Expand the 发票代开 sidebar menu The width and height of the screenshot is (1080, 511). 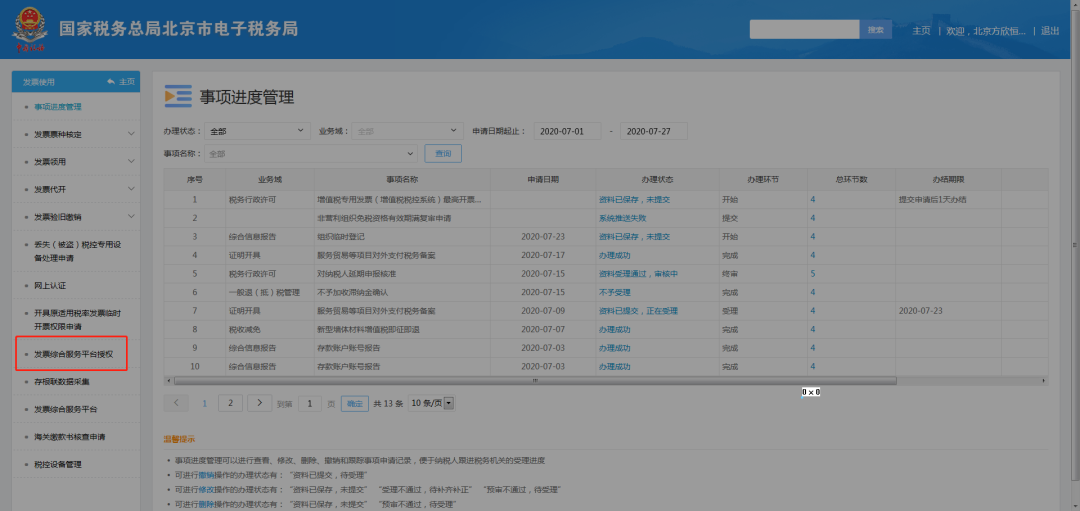(132, 189)
